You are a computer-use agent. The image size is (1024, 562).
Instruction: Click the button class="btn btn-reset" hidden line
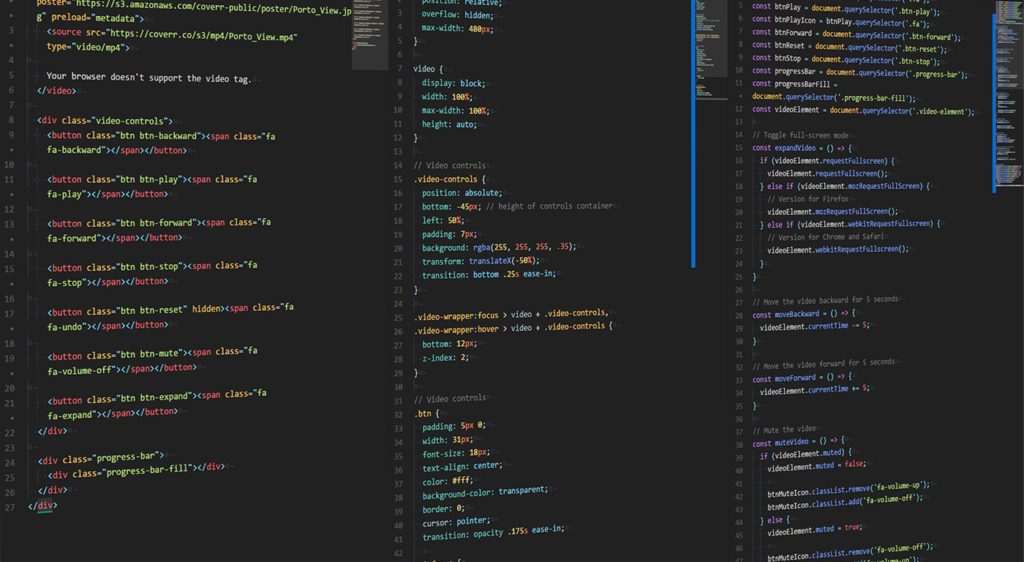click(x=170, y=309)
